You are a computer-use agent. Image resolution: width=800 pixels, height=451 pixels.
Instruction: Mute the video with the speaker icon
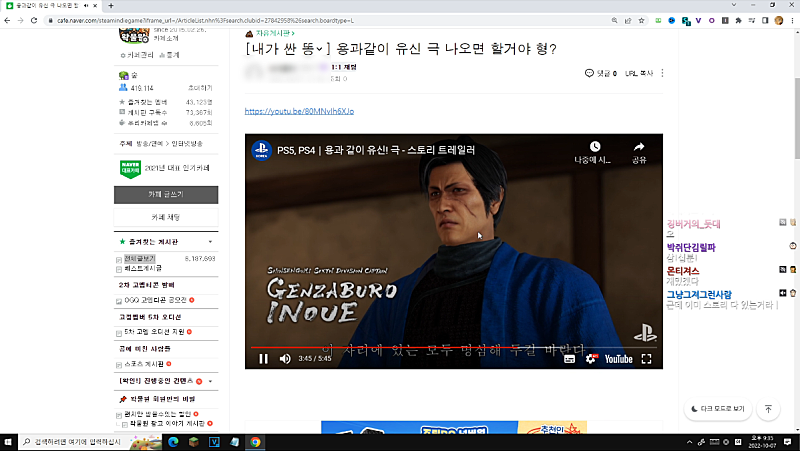click(x=285, y=358)
